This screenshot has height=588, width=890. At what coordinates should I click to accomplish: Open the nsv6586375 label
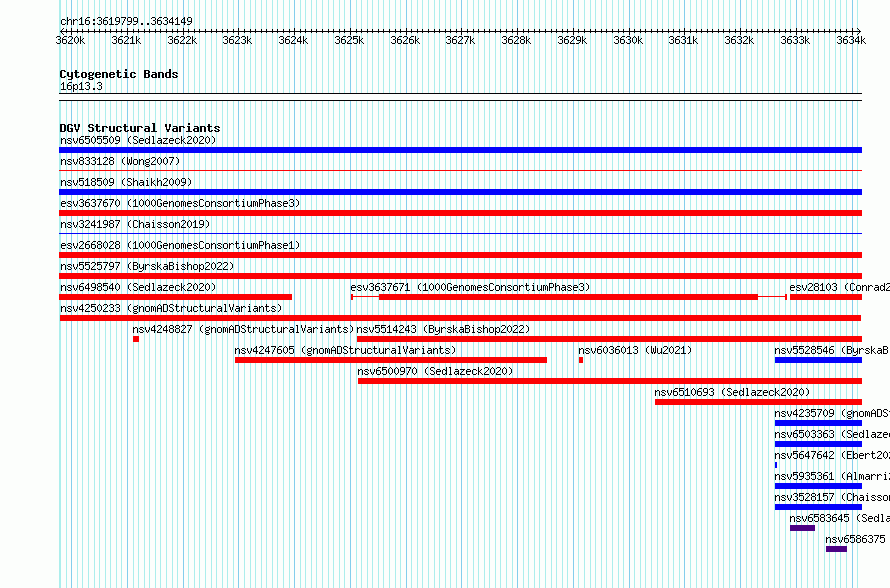tap(855, 539)
